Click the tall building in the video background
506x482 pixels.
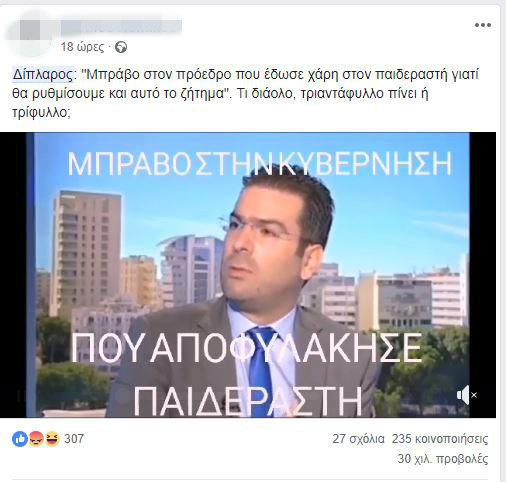85,253
